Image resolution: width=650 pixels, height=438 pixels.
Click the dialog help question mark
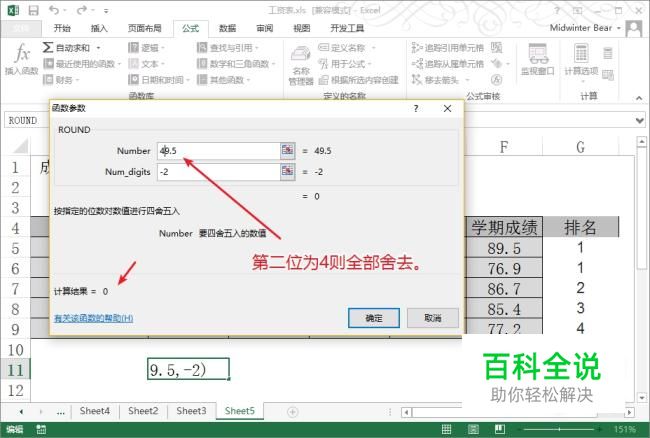[416, 109]
